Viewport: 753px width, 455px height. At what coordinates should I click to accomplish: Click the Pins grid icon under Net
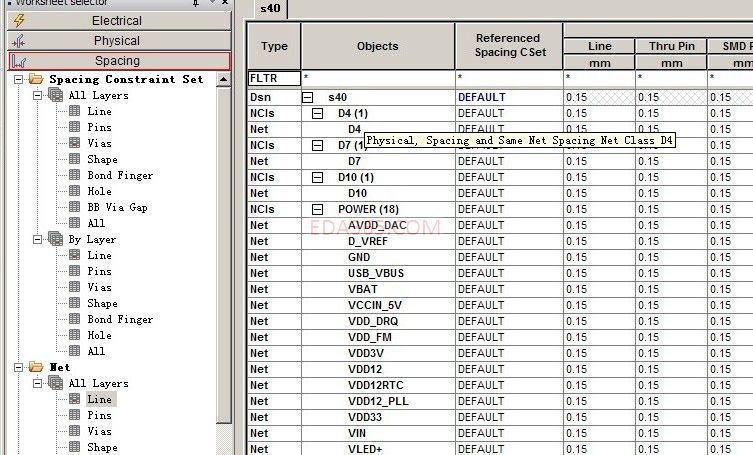point(74,415)
